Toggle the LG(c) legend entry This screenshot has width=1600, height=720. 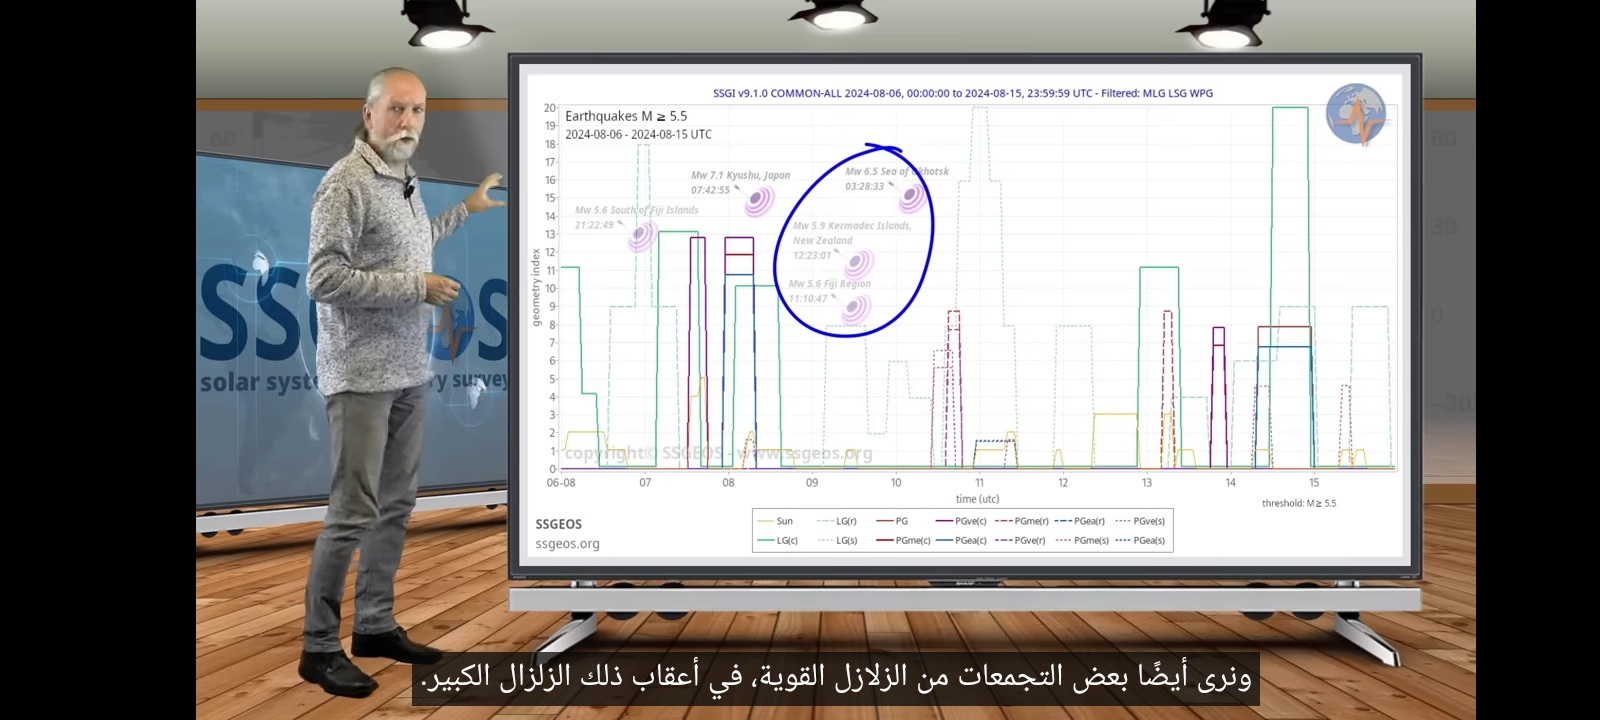pos(778,540)
